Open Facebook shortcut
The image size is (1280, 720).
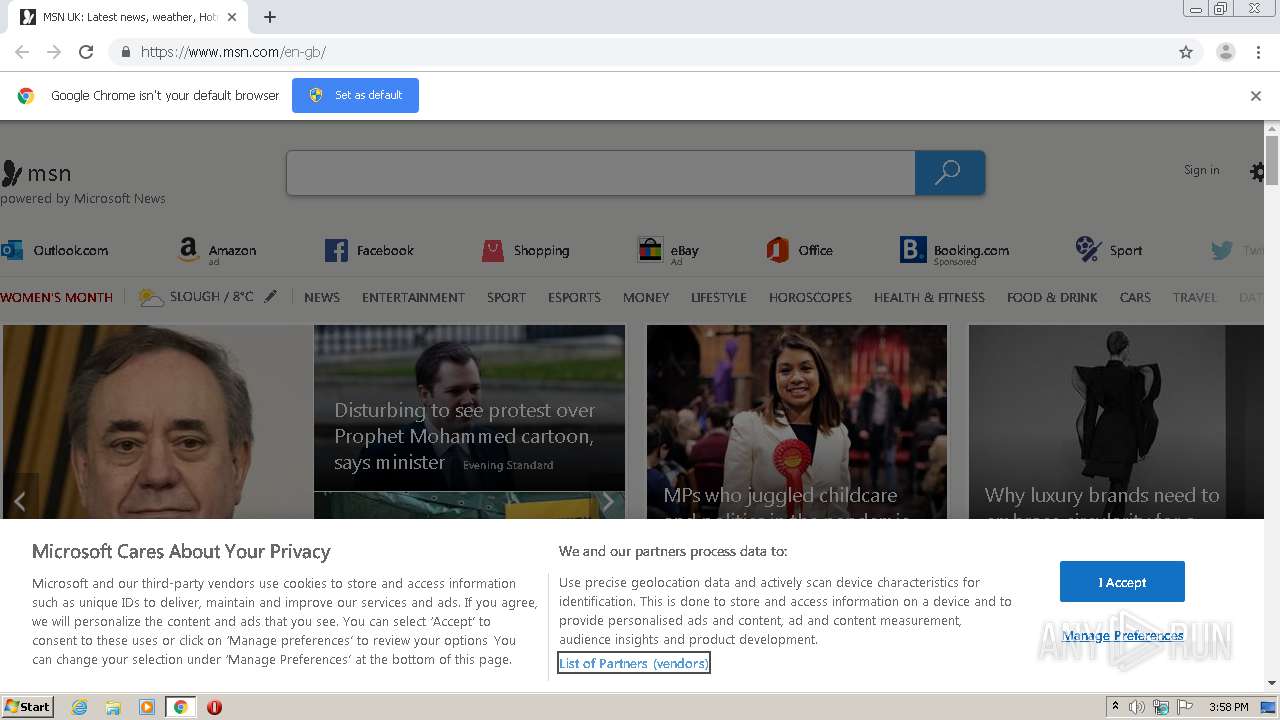369,250
